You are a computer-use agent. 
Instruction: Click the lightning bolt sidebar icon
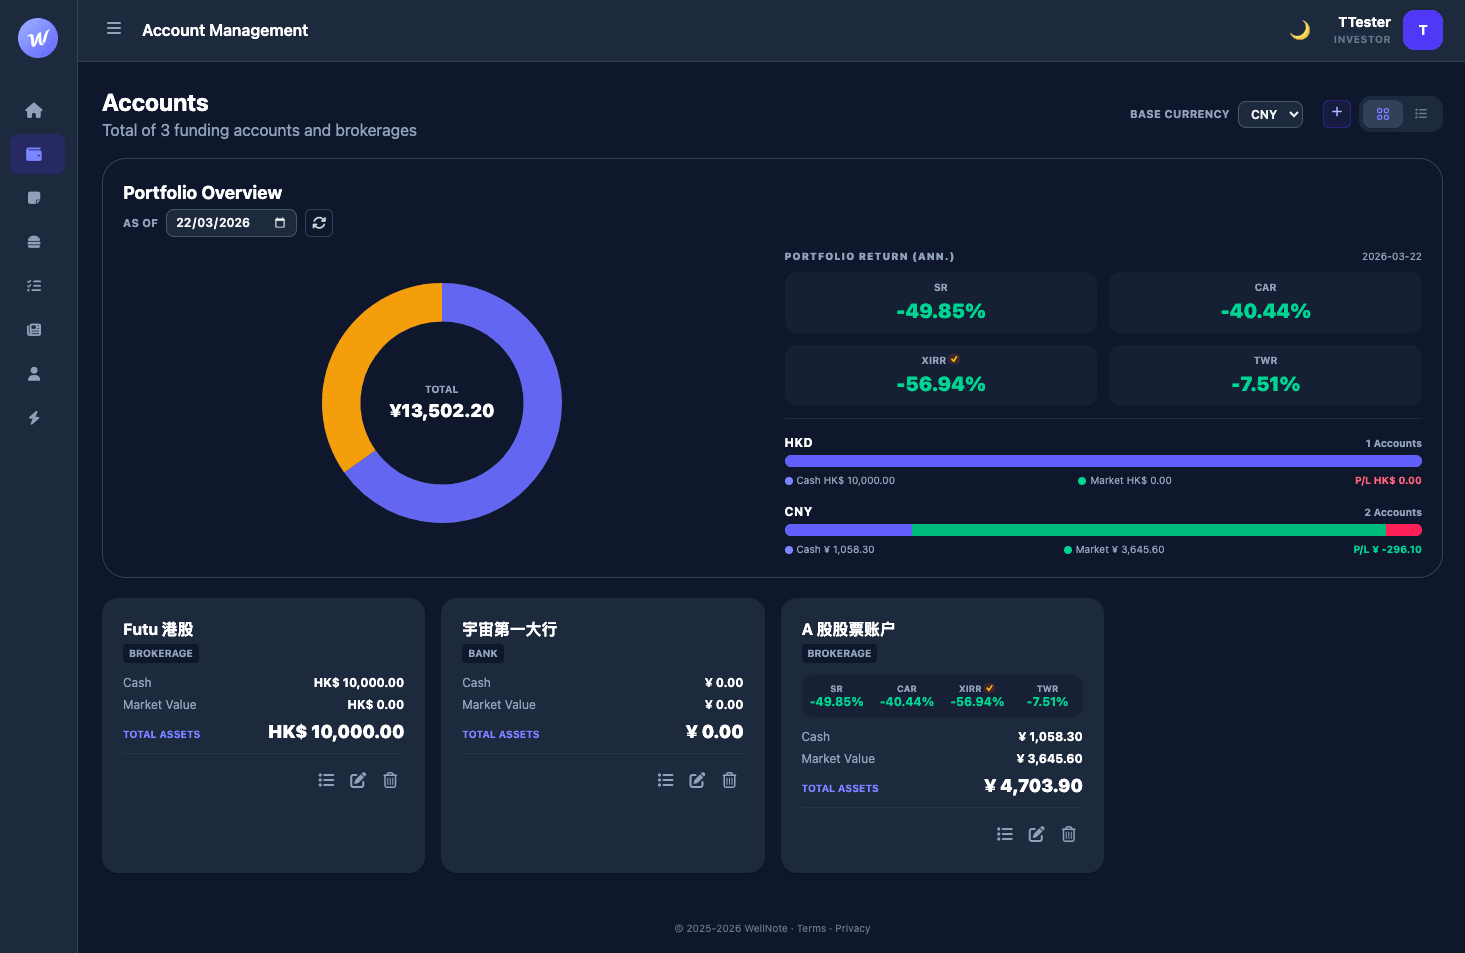34,418
